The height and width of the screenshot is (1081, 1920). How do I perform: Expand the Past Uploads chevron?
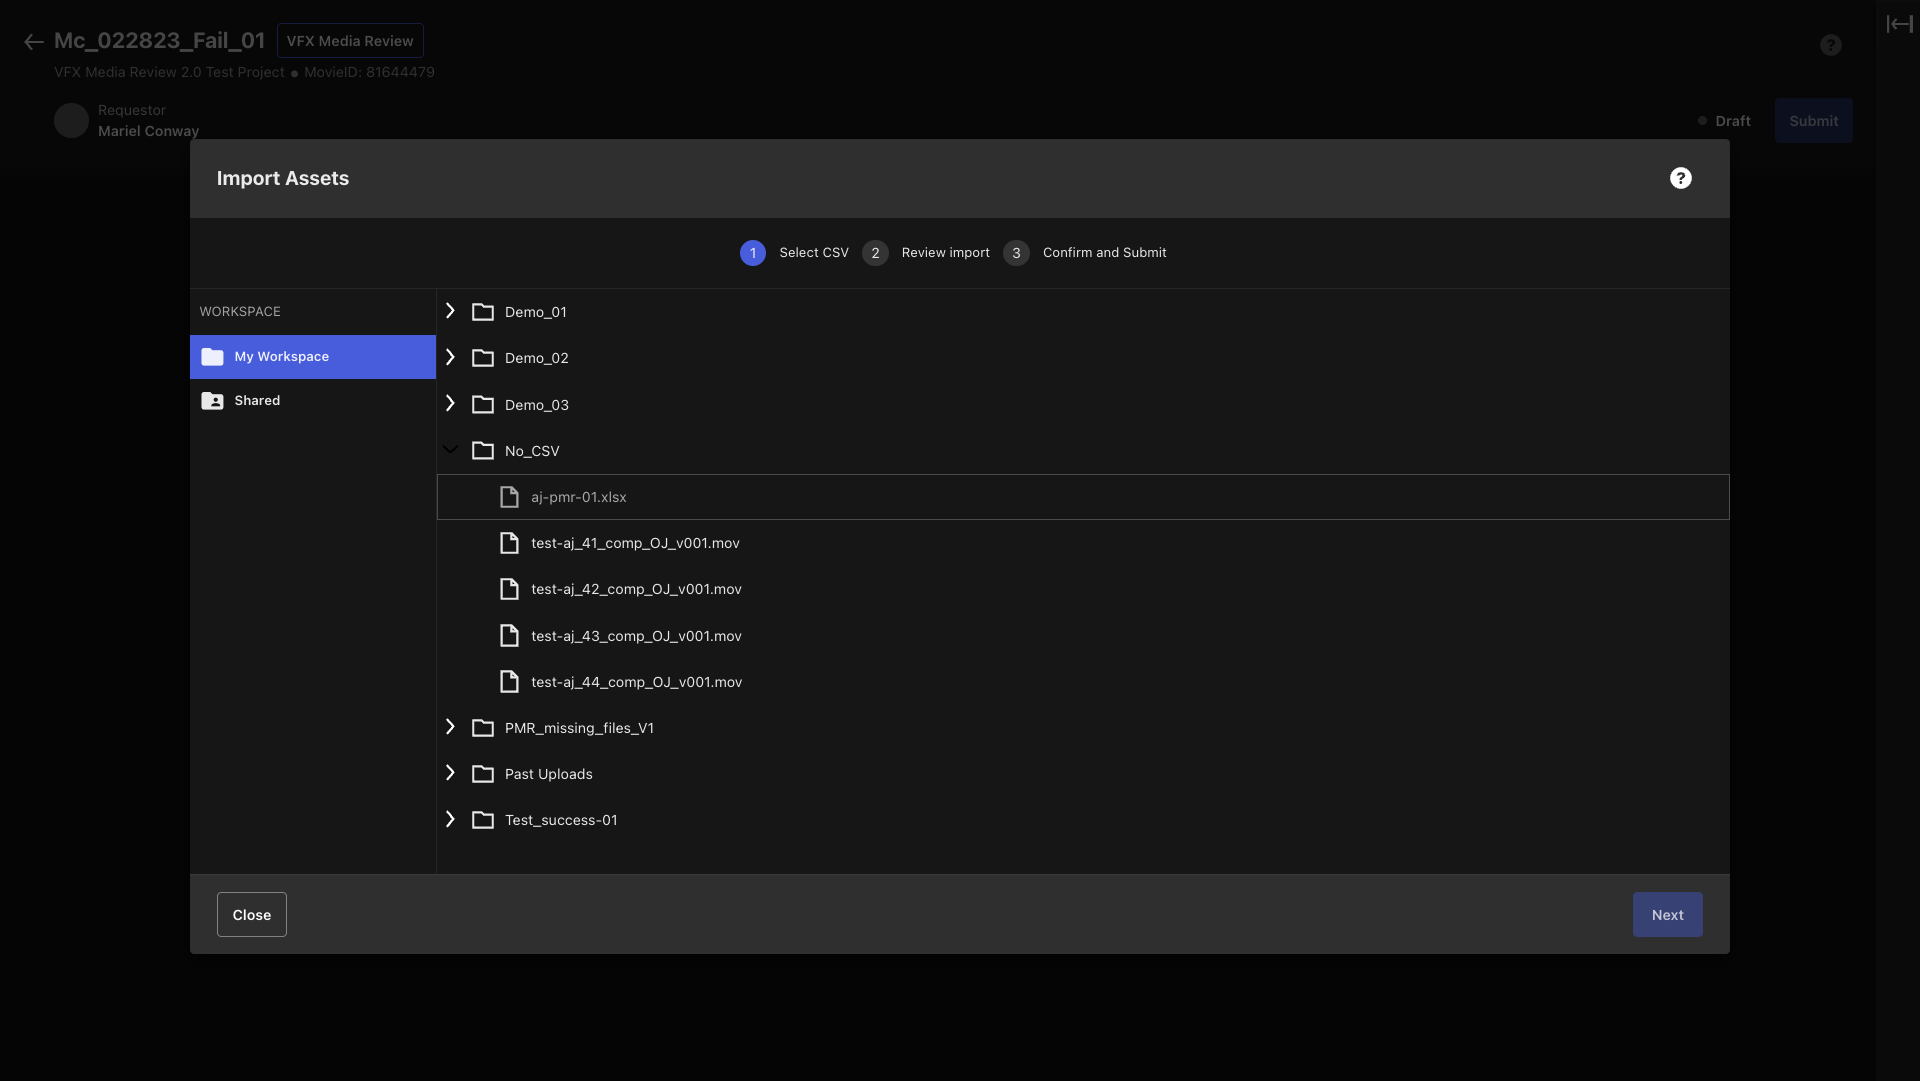click(x=450, y=773)
